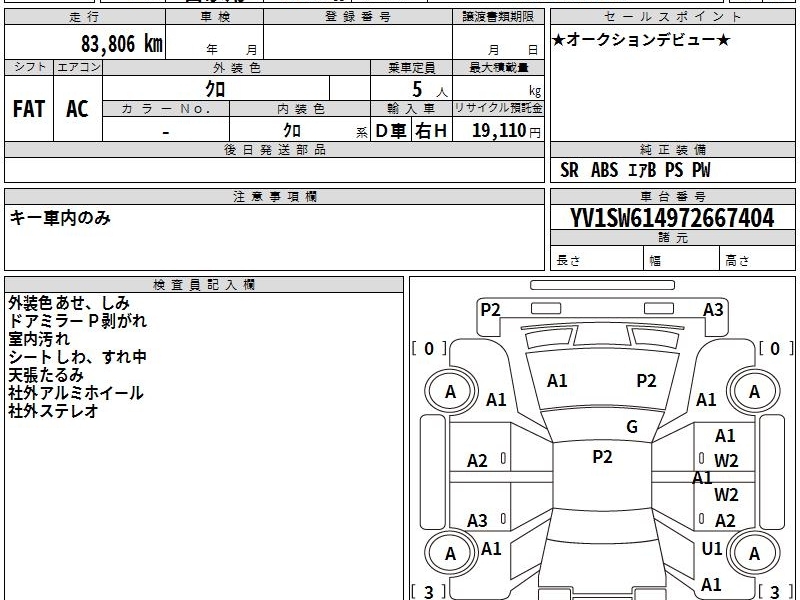Viewport: 800px width, 600px height.
Task: Click the 乗車定員 header
Action: (411, 67)
